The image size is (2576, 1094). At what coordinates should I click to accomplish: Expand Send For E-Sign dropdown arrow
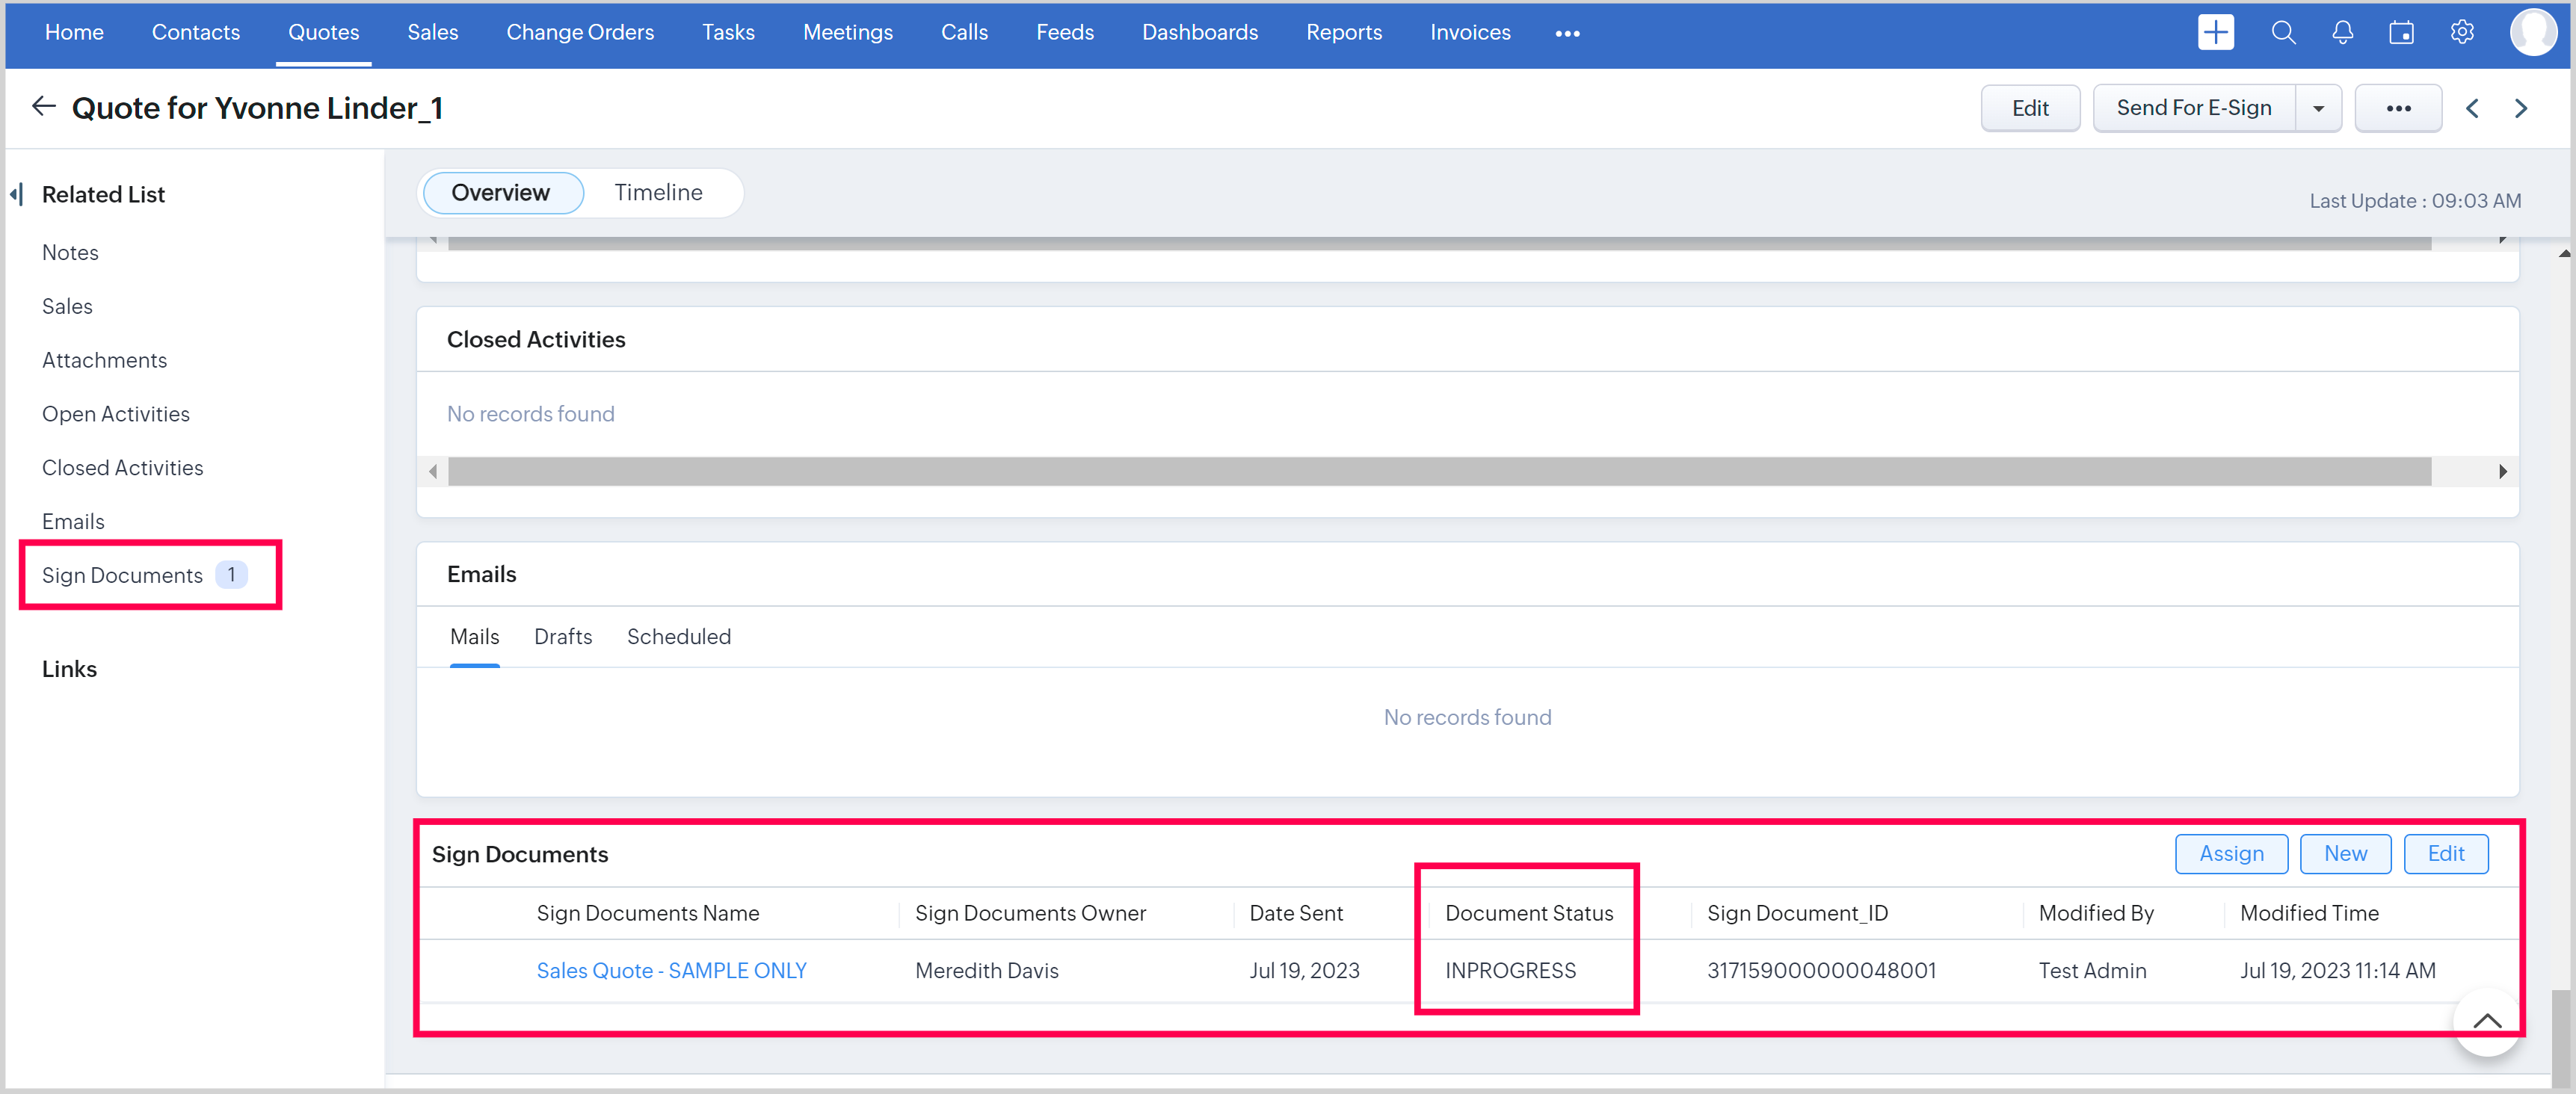[x=2318, y=108]
